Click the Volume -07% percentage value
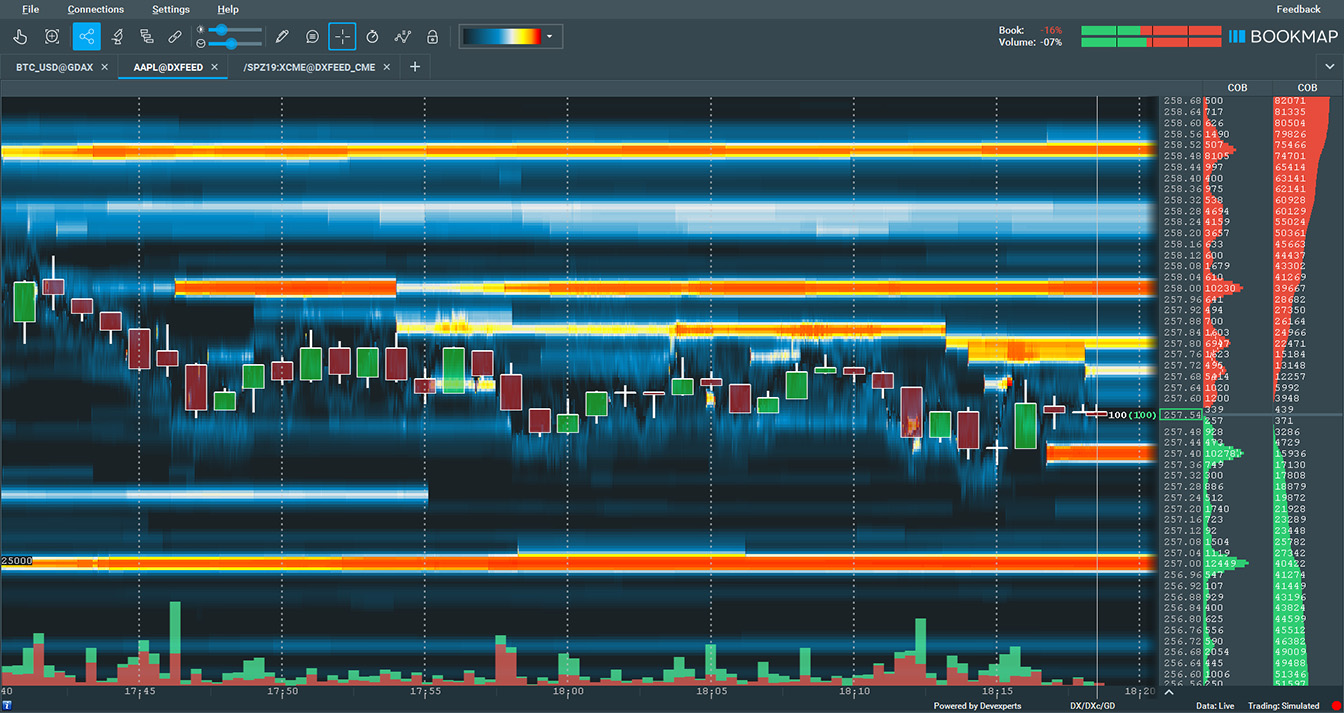1344x713 pixels. 1049,43
